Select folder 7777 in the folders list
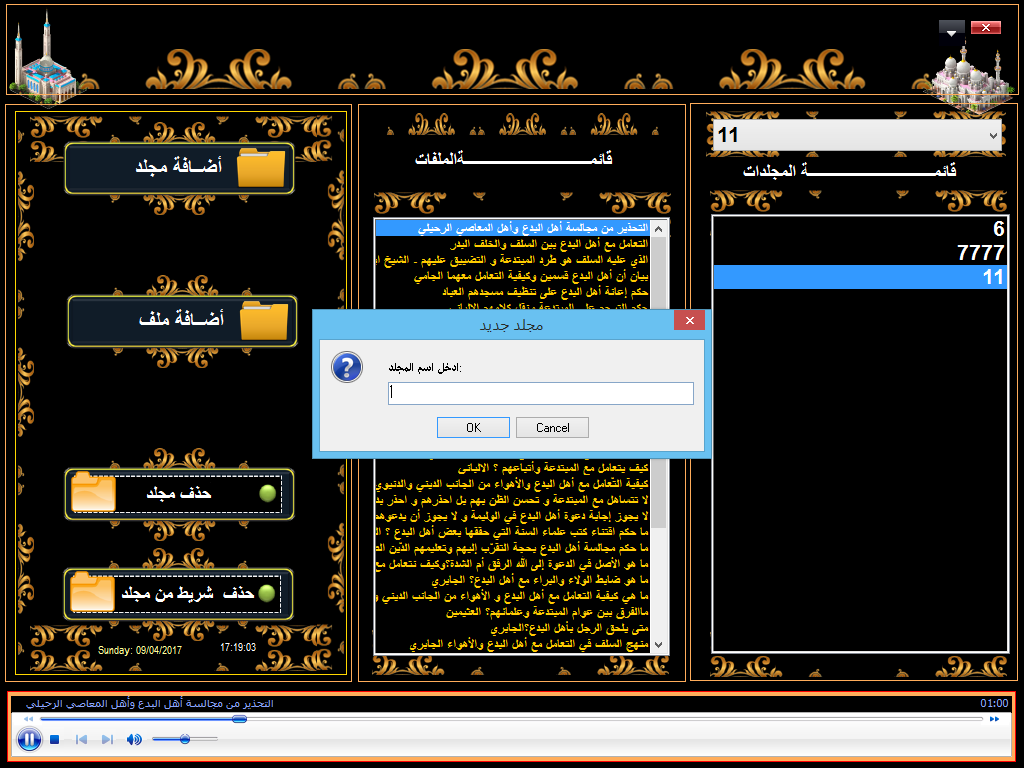Screen dimensions: 1024x768 pyautogui.click(x=860, y=253)
